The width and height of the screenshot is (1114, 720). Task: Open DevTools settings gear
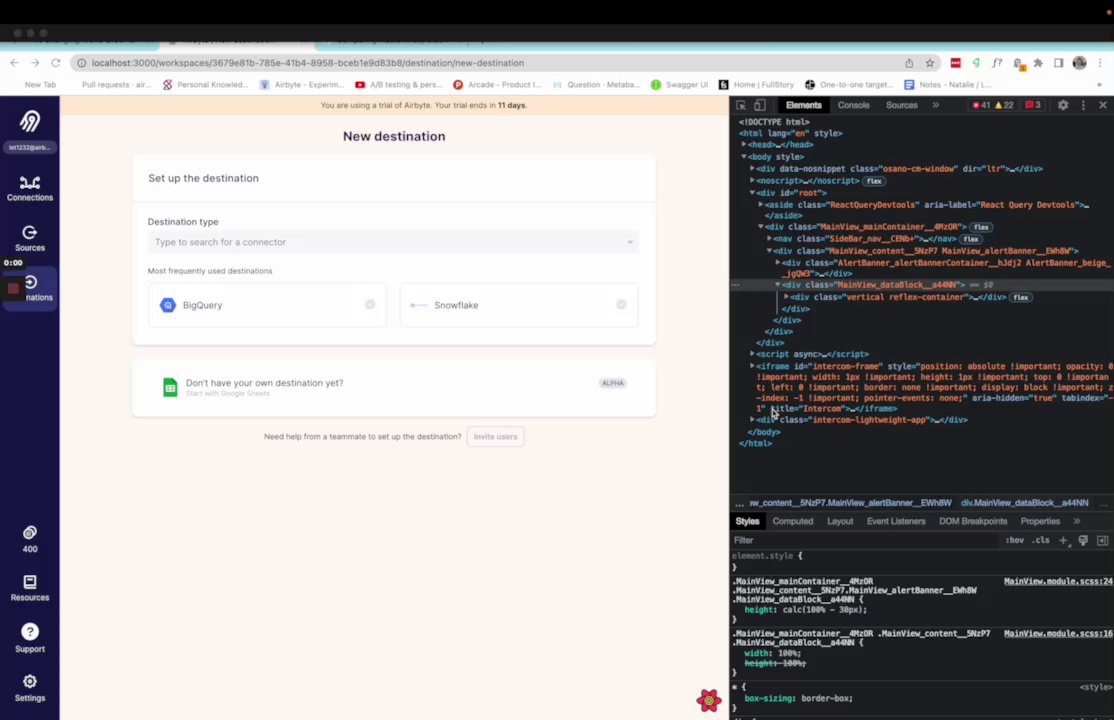(x=1063, y=105)
